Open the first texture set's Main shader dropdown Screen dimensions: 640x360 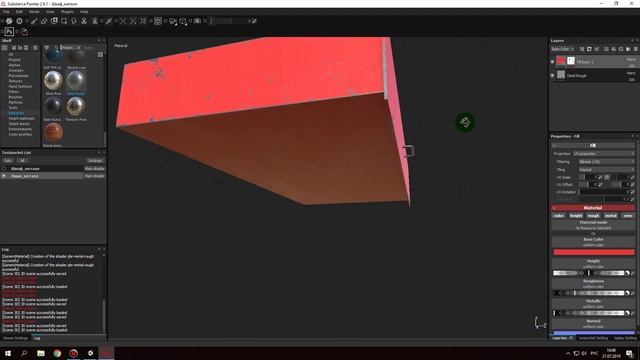94,169
